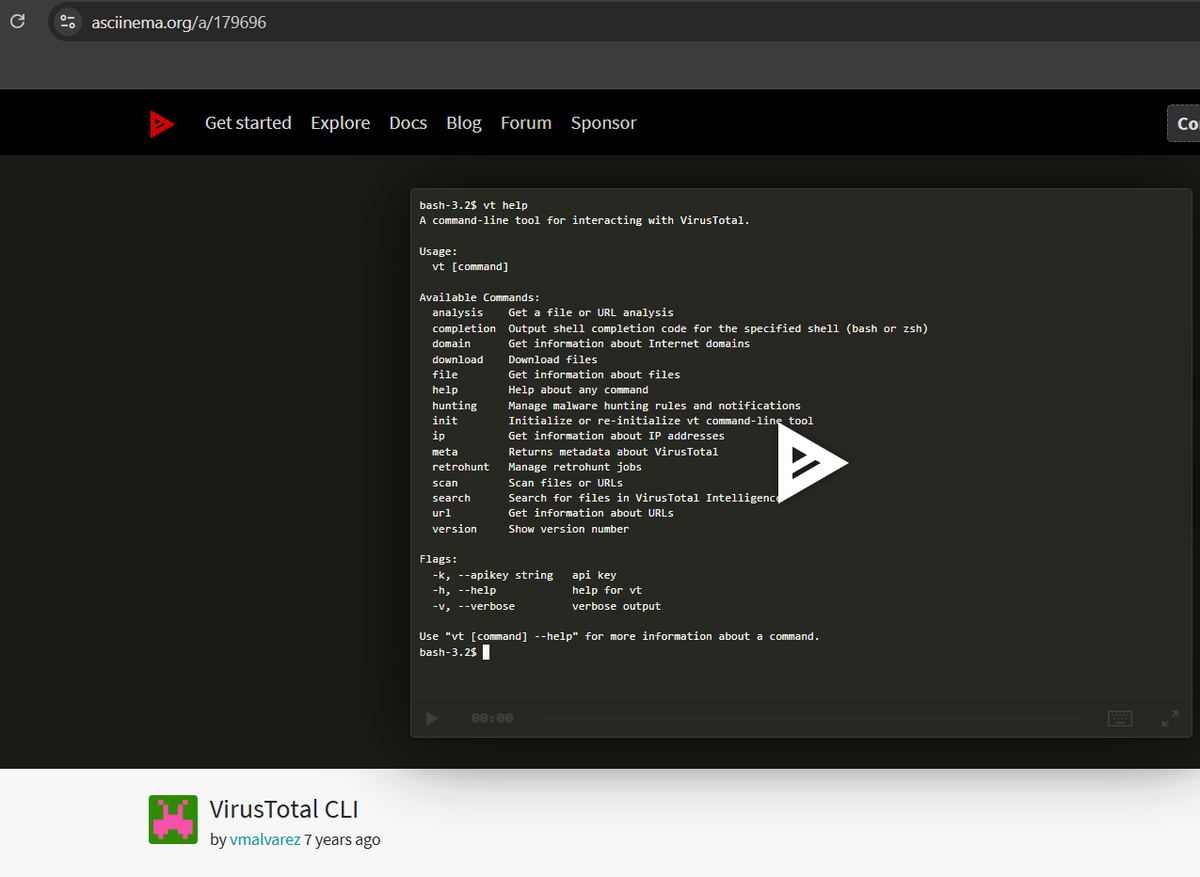The width and height of the screenshot is (1200, 877).
Task: Click the '7 years ago' timestamp
Action: click(342, 840)
